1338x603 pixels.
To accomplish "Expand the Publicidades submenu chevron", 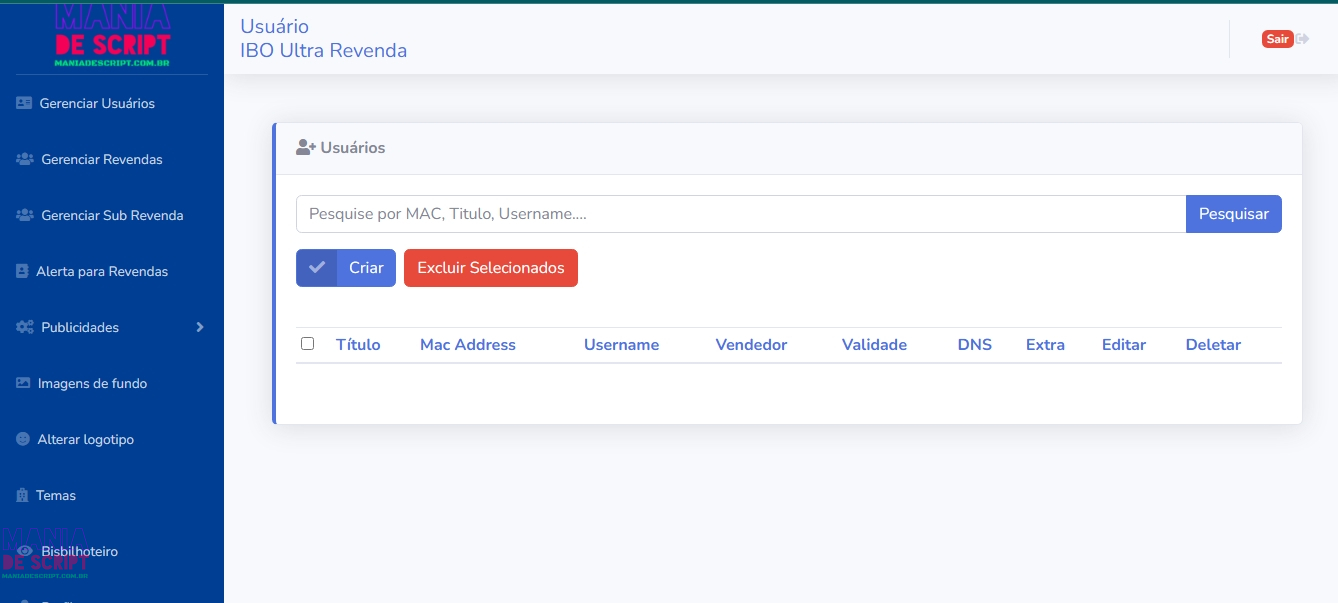I will pos(200,327).
